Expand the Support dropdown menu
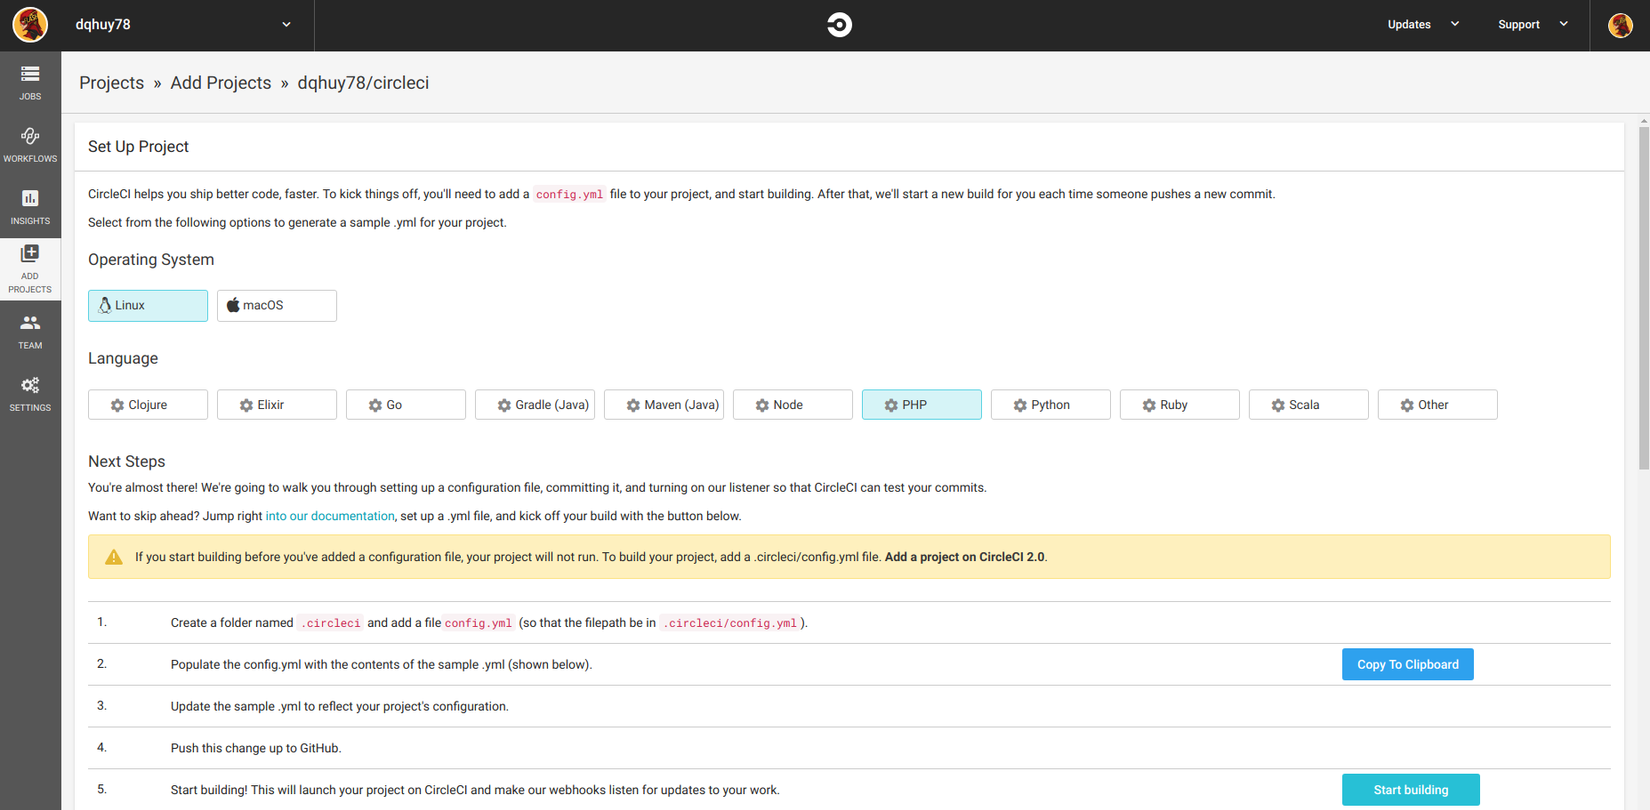 coord(1532,25)
